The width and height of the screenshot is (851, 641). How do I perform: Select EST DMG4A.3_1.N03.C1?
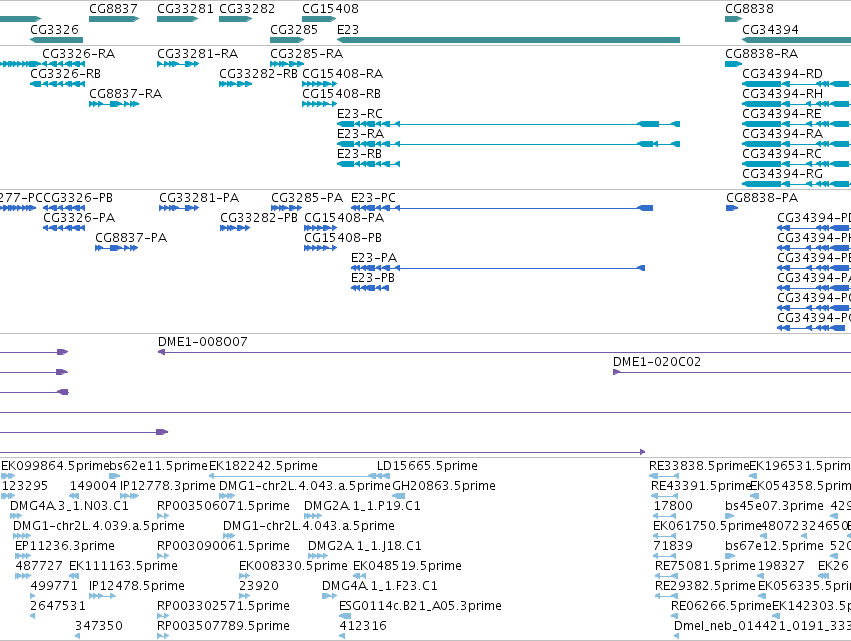(15, 516)
